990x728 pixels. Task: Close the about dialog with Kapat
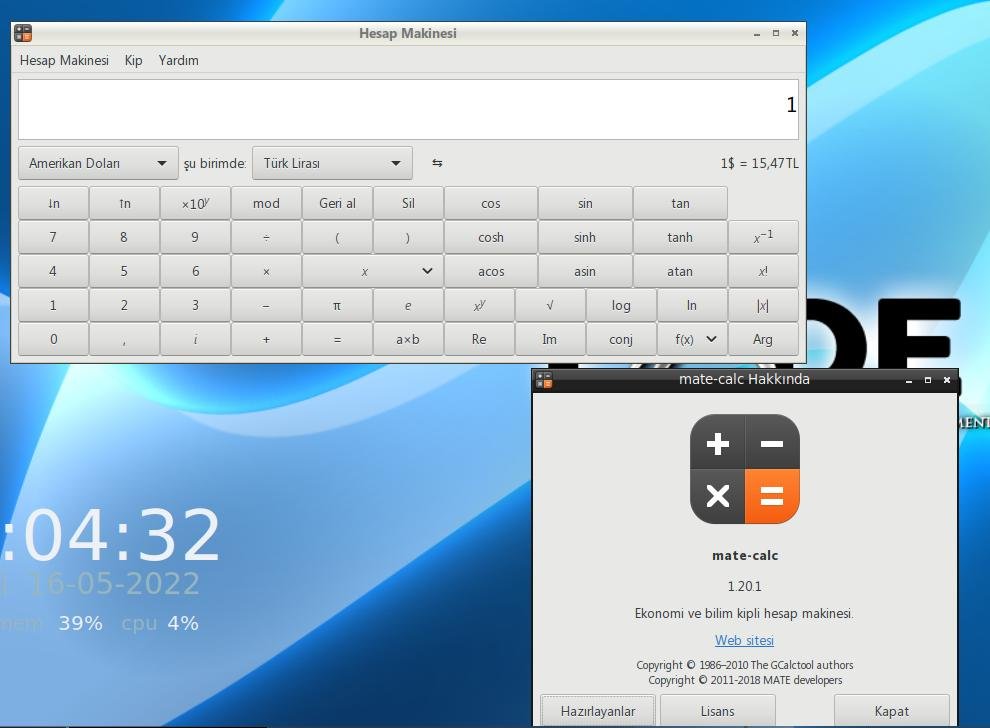892,711
